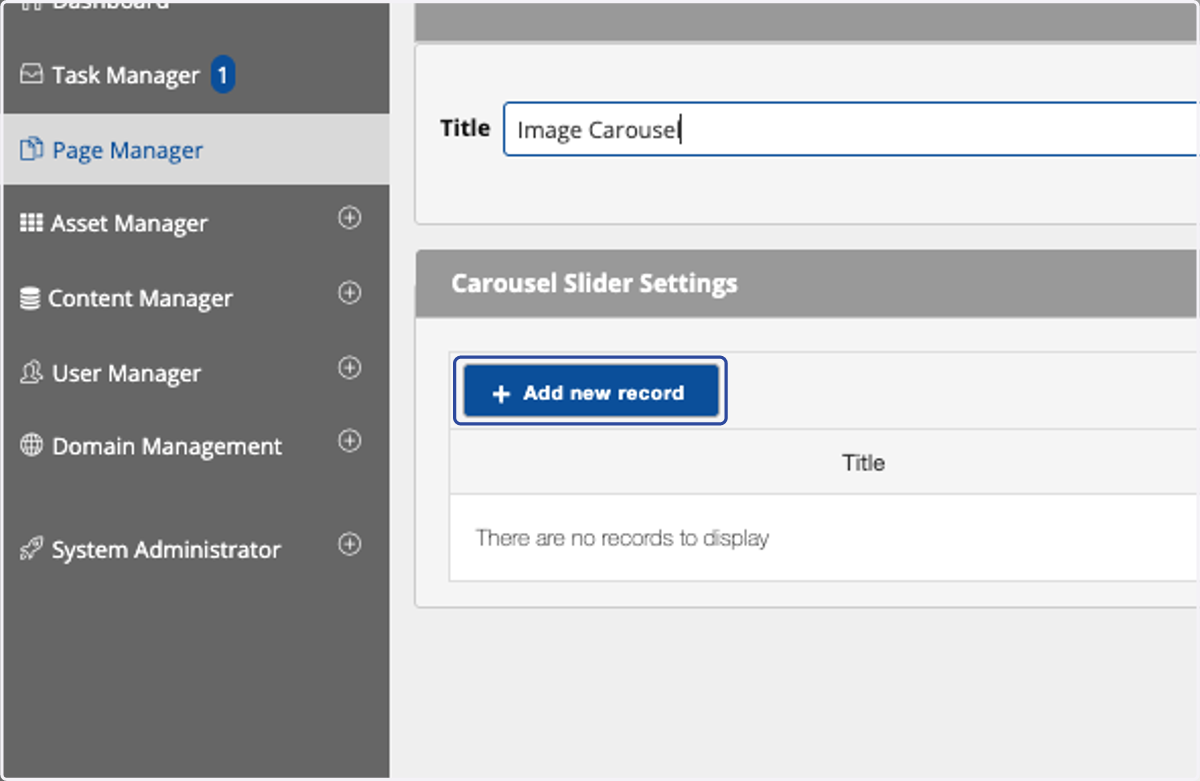1200x781 pixels.
Task: Expand the Content Manager submenu plus
Action: [349, 293]
